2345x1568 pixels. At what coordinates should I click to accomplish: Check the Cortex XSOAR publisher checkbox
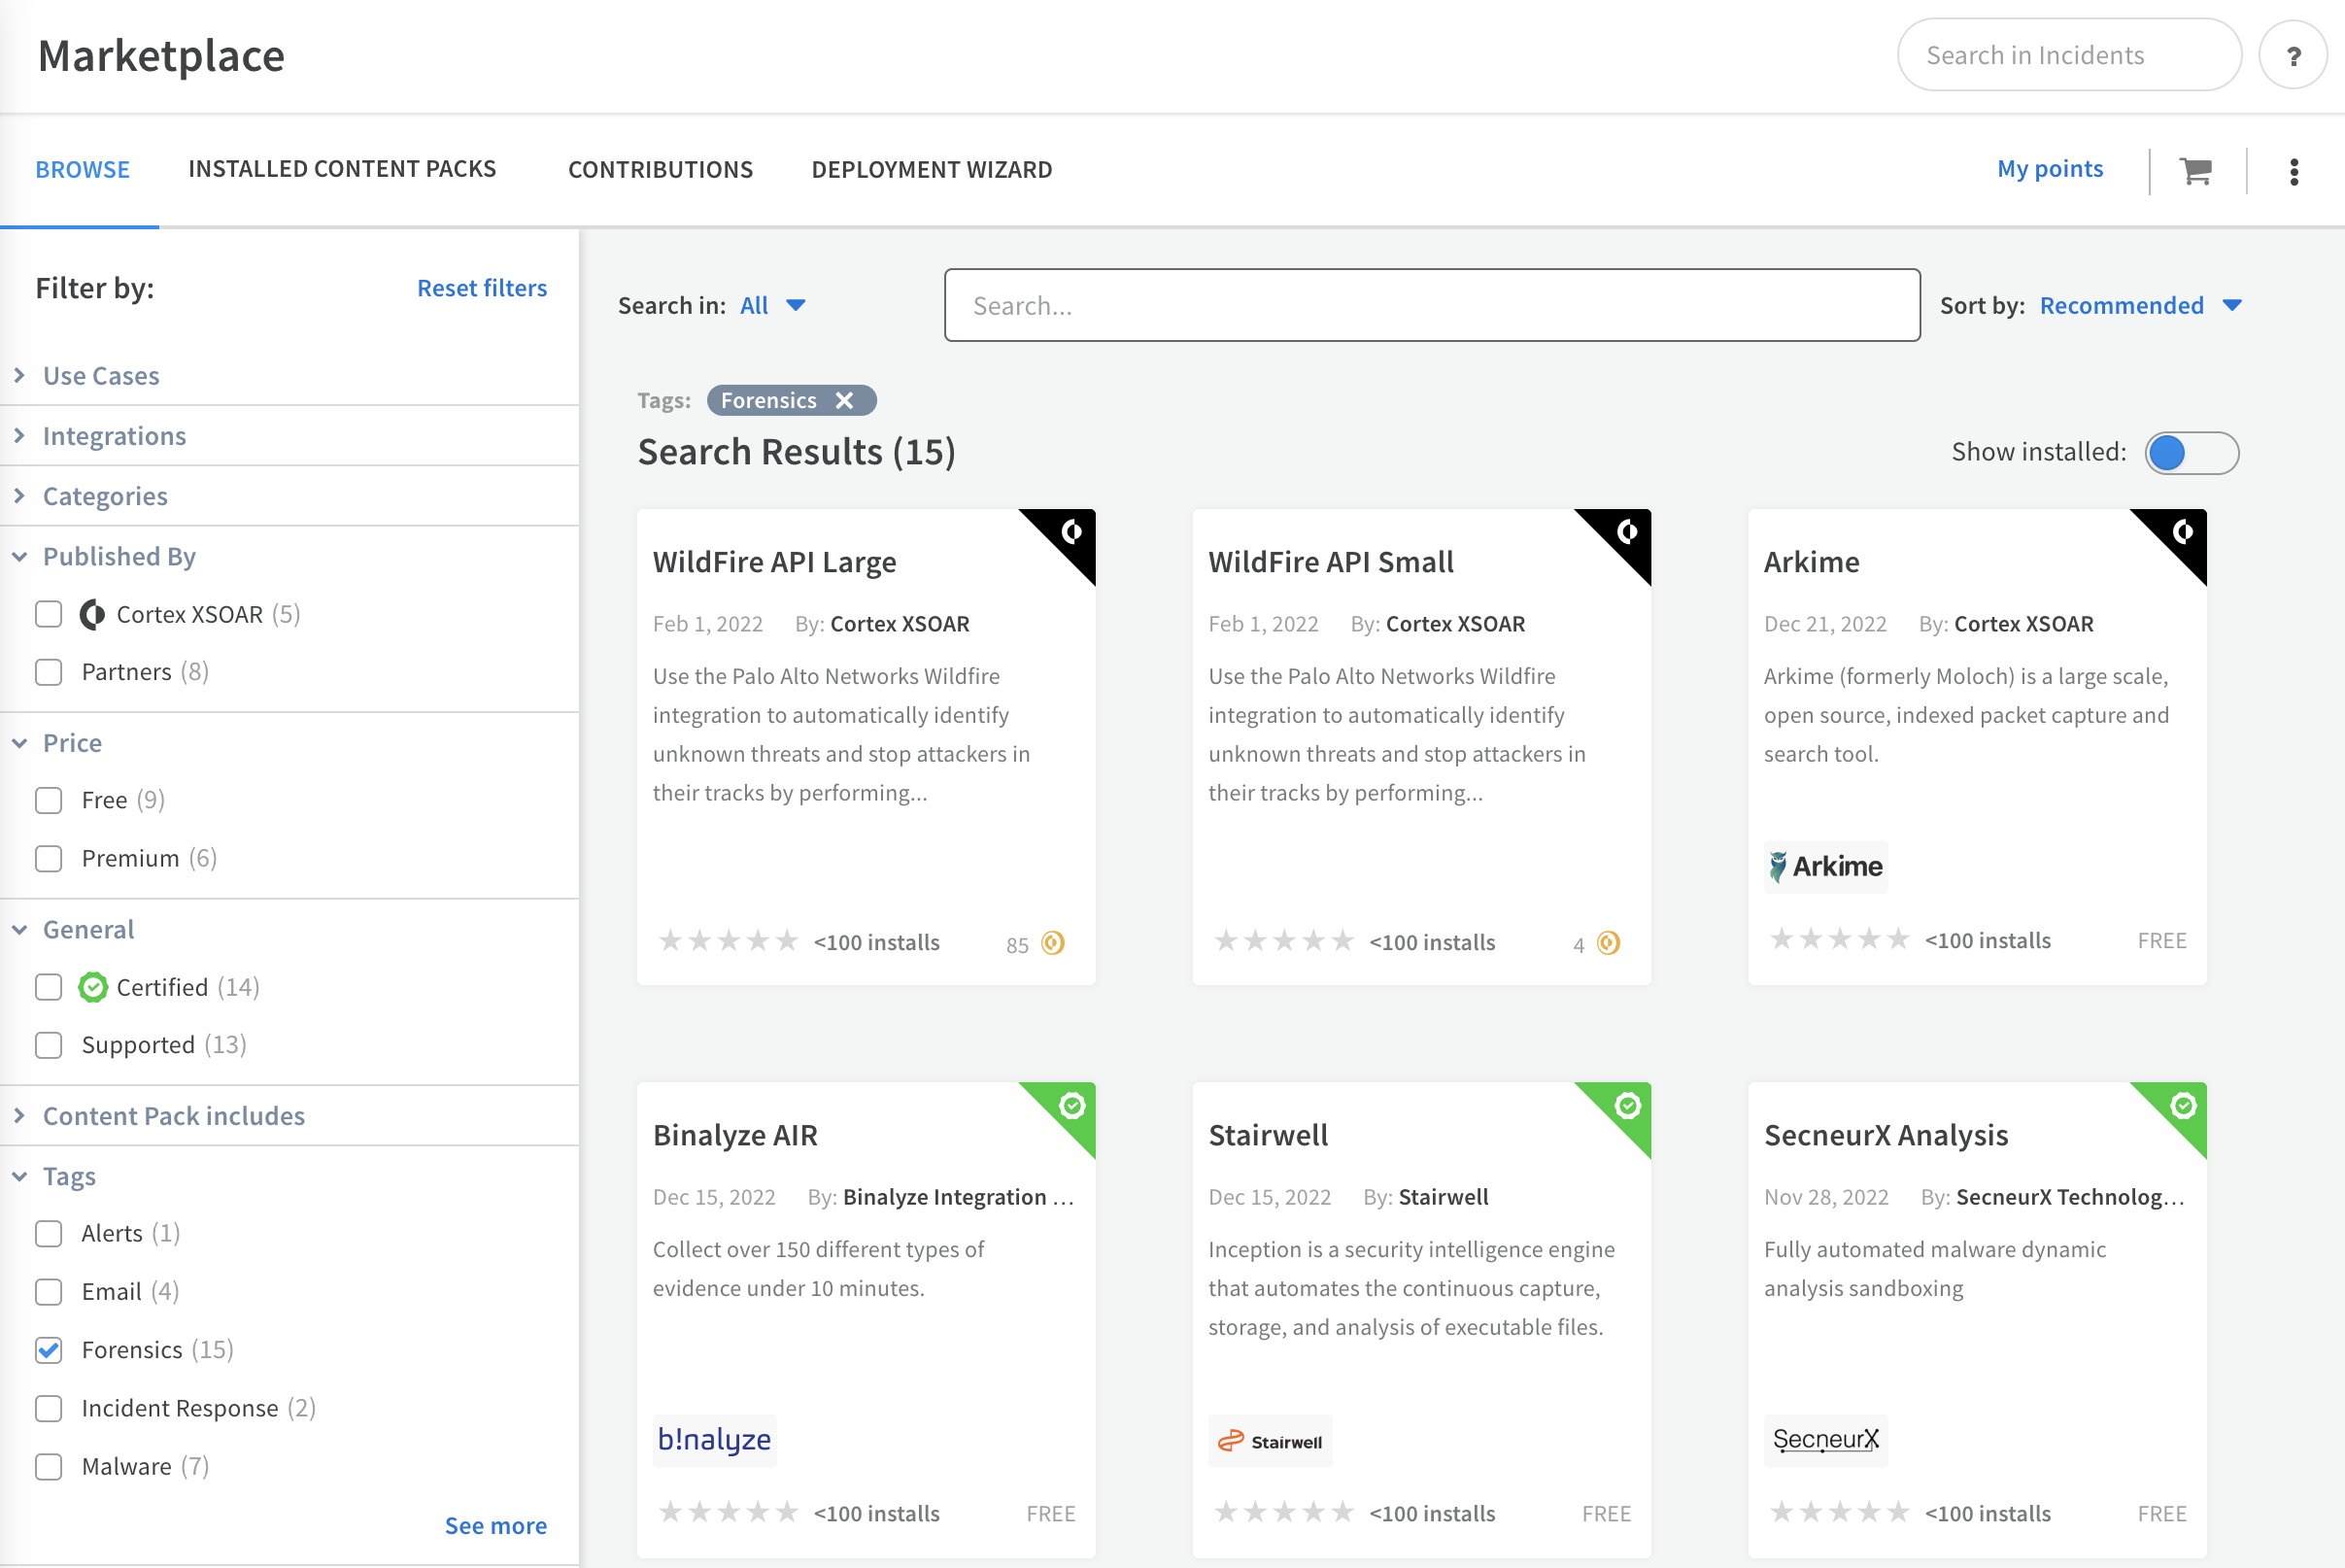pos(49,614)
